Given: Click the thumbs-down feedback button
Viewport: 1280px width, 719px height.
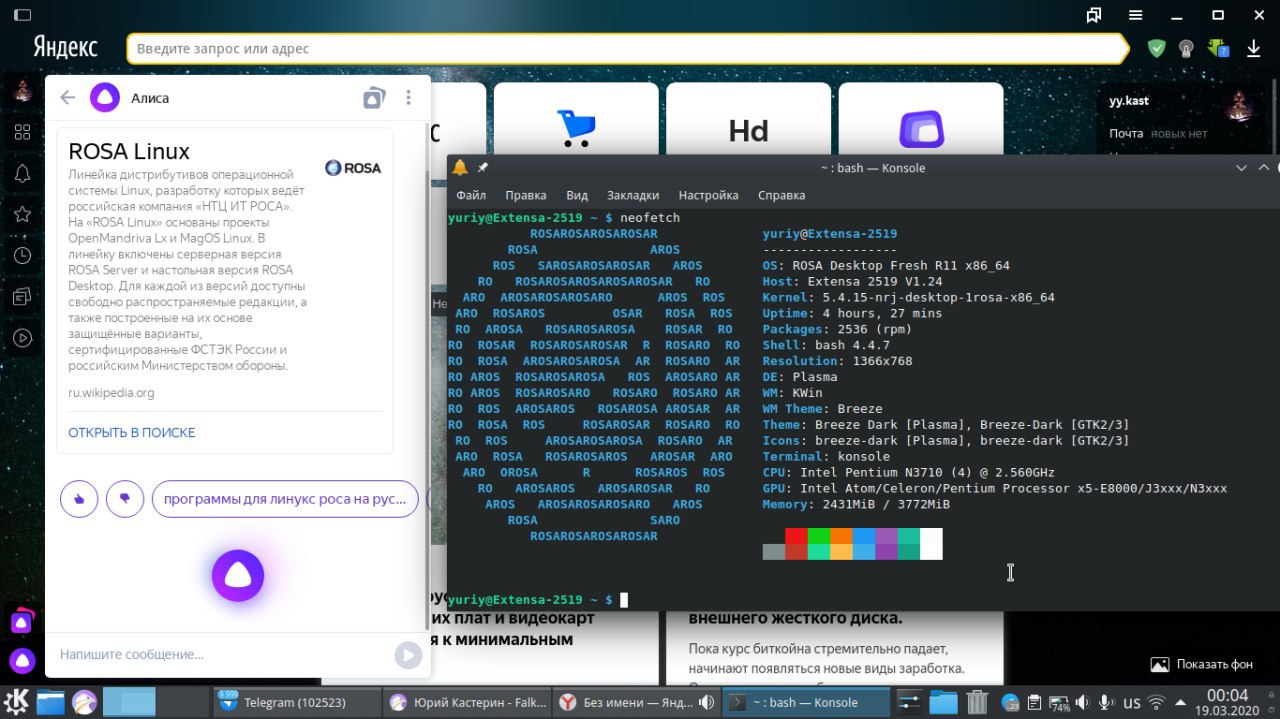Looking at the screenshot, I should tap(125, 498).
